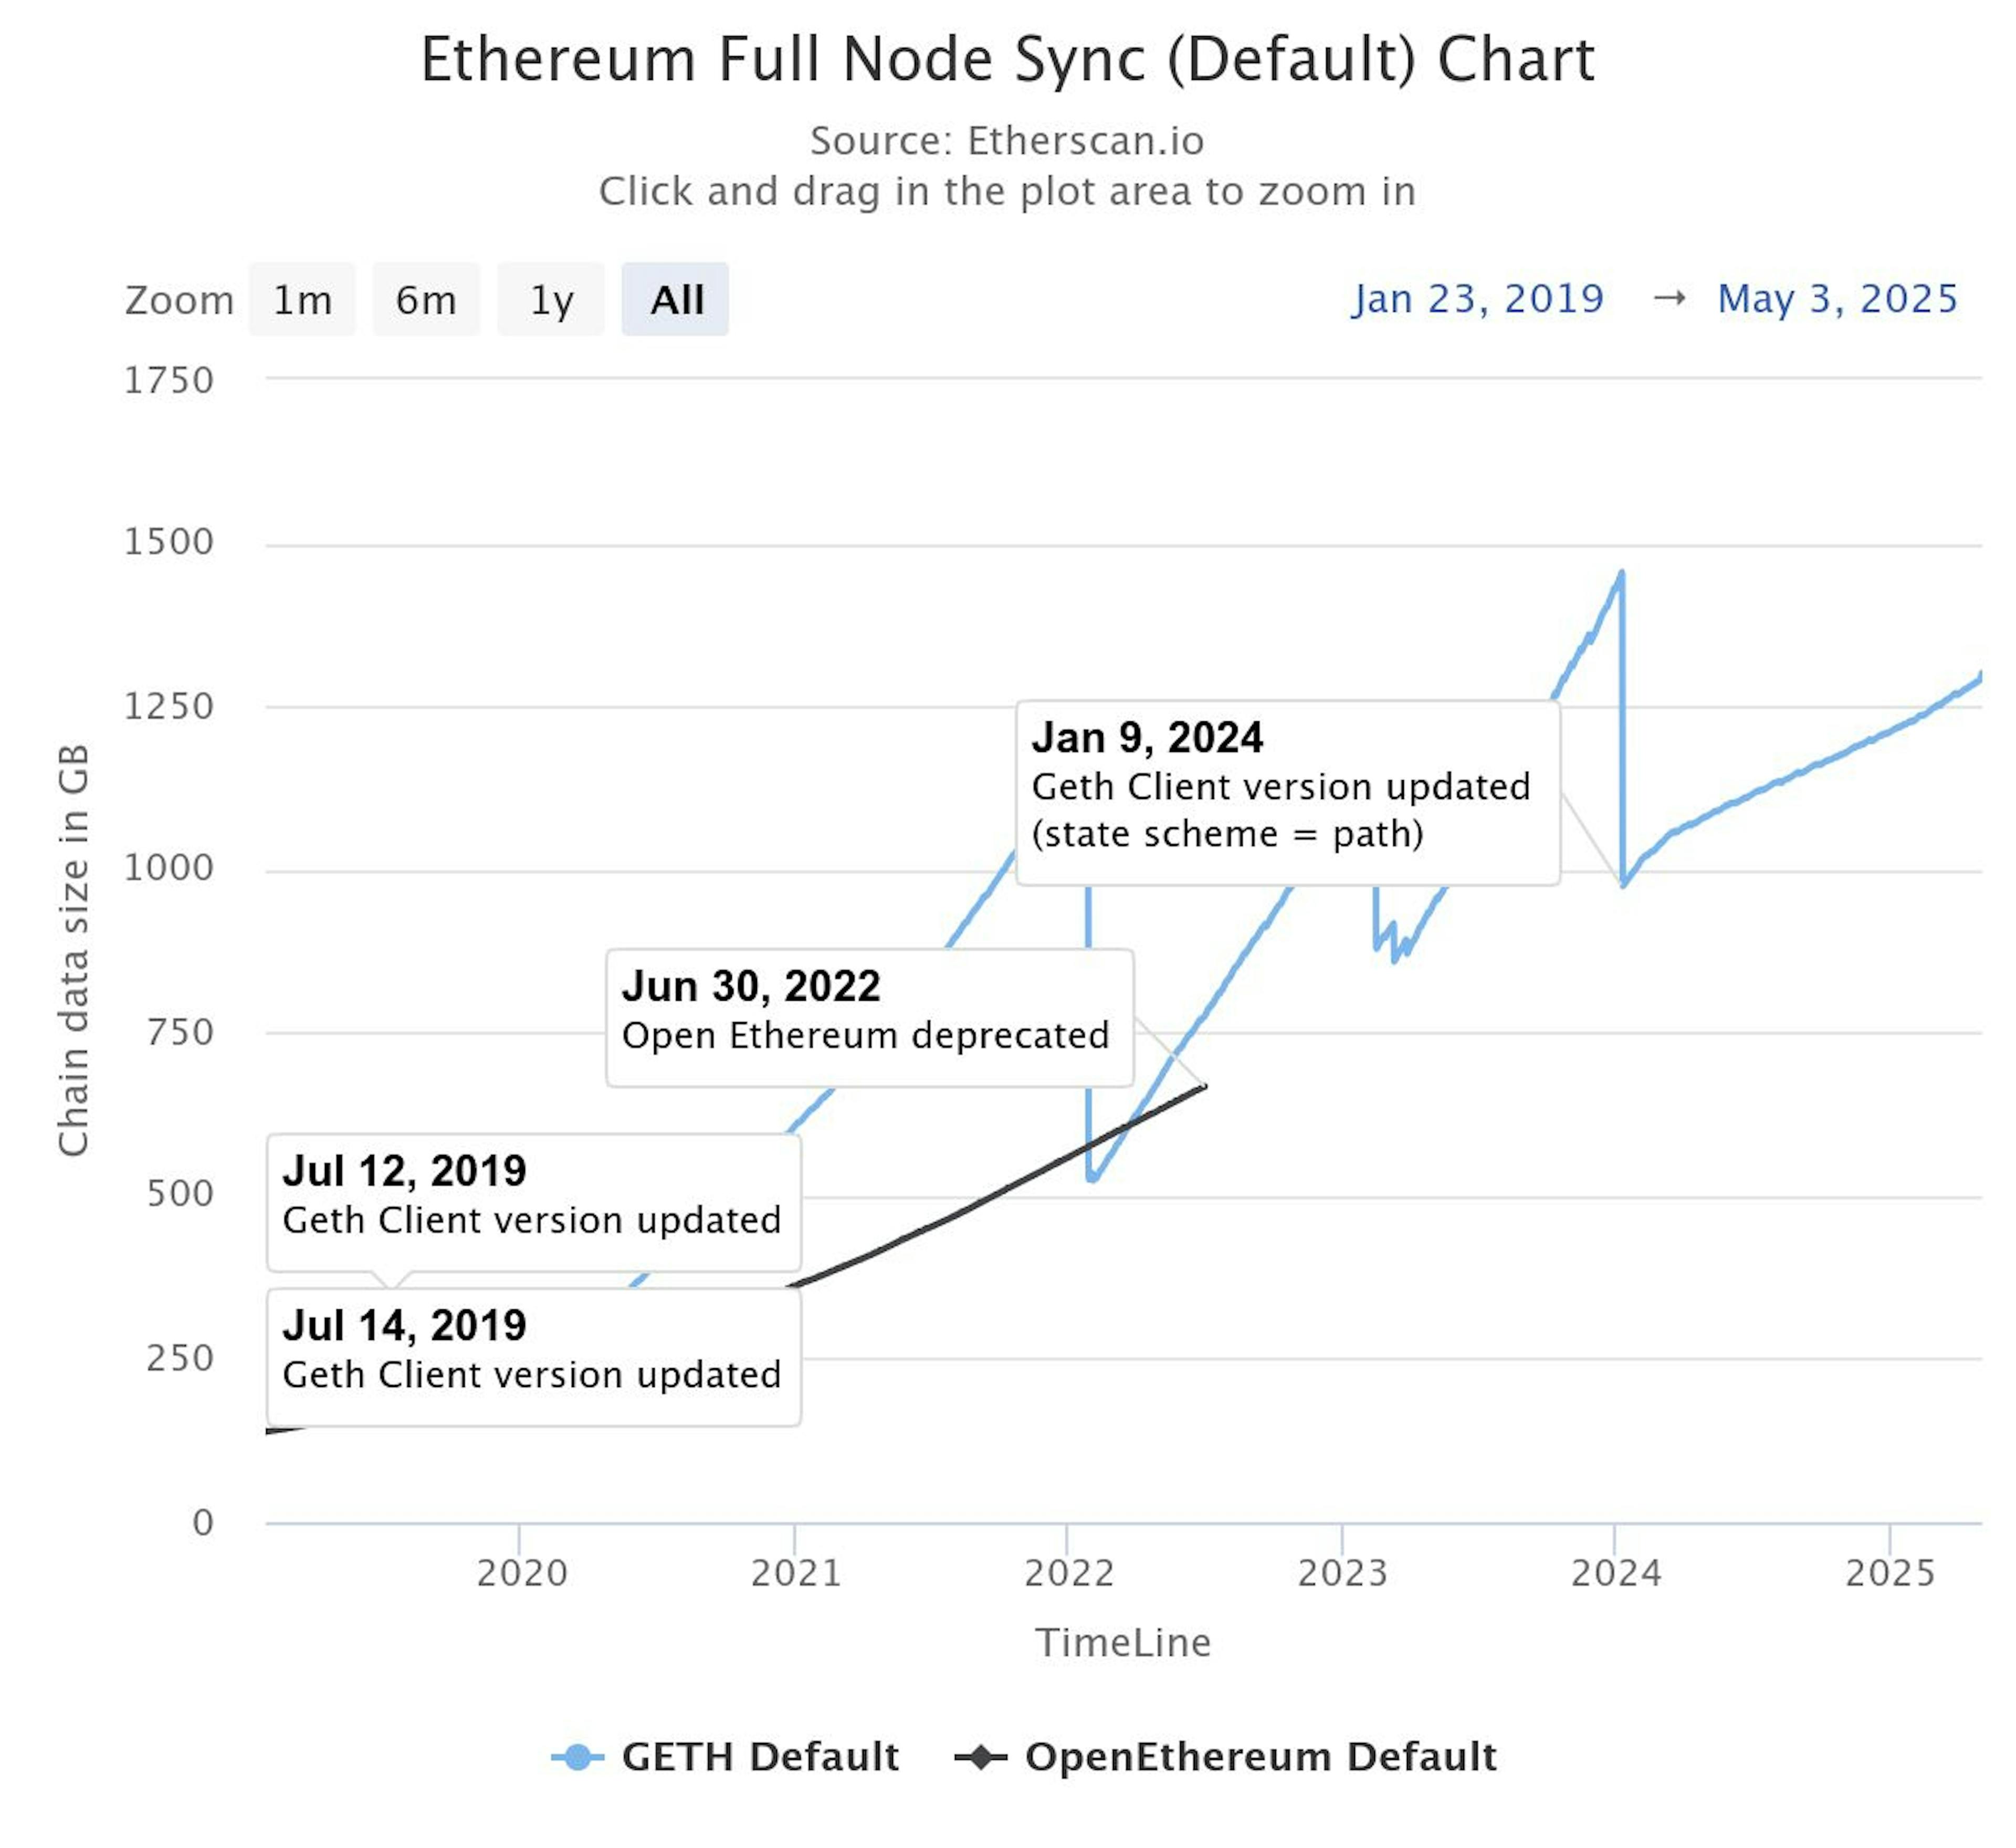Select the All zoom range button
Image resolution: width=2016 pixels, height=1848 pixels.
coord(676,300)
